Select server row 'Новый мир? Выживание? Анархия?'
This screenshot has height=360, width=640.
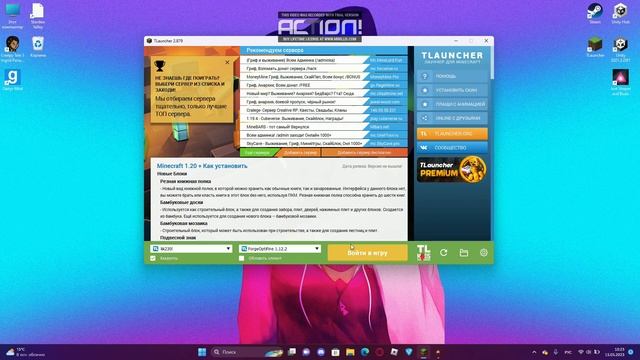(324, 93)
